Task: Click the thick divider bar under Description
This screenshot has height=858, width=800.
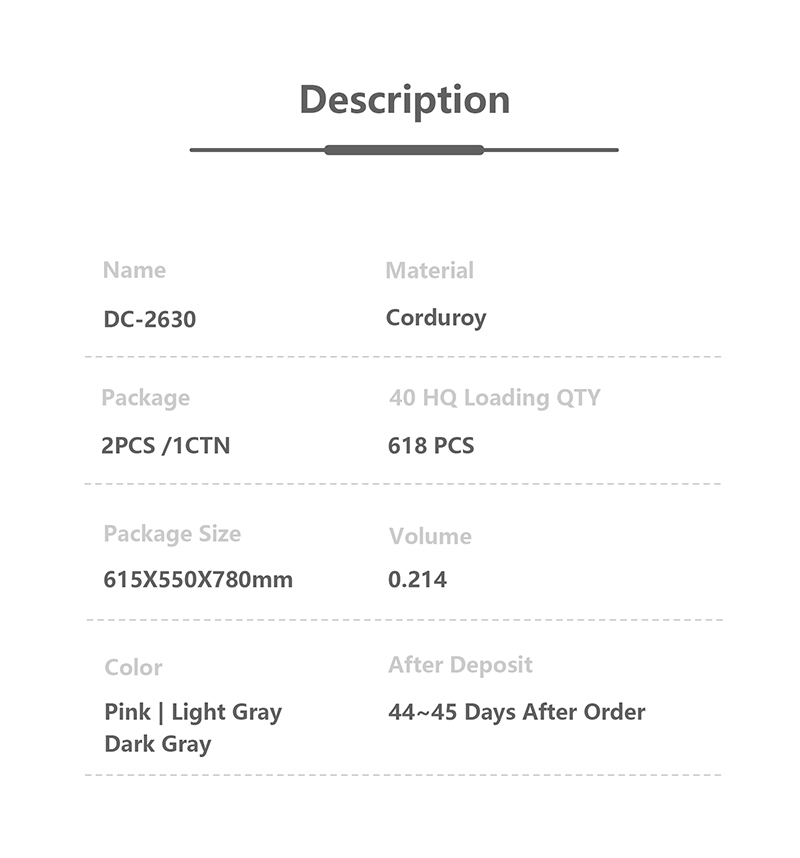Action: pyautogui.click(x=404, y=150)
